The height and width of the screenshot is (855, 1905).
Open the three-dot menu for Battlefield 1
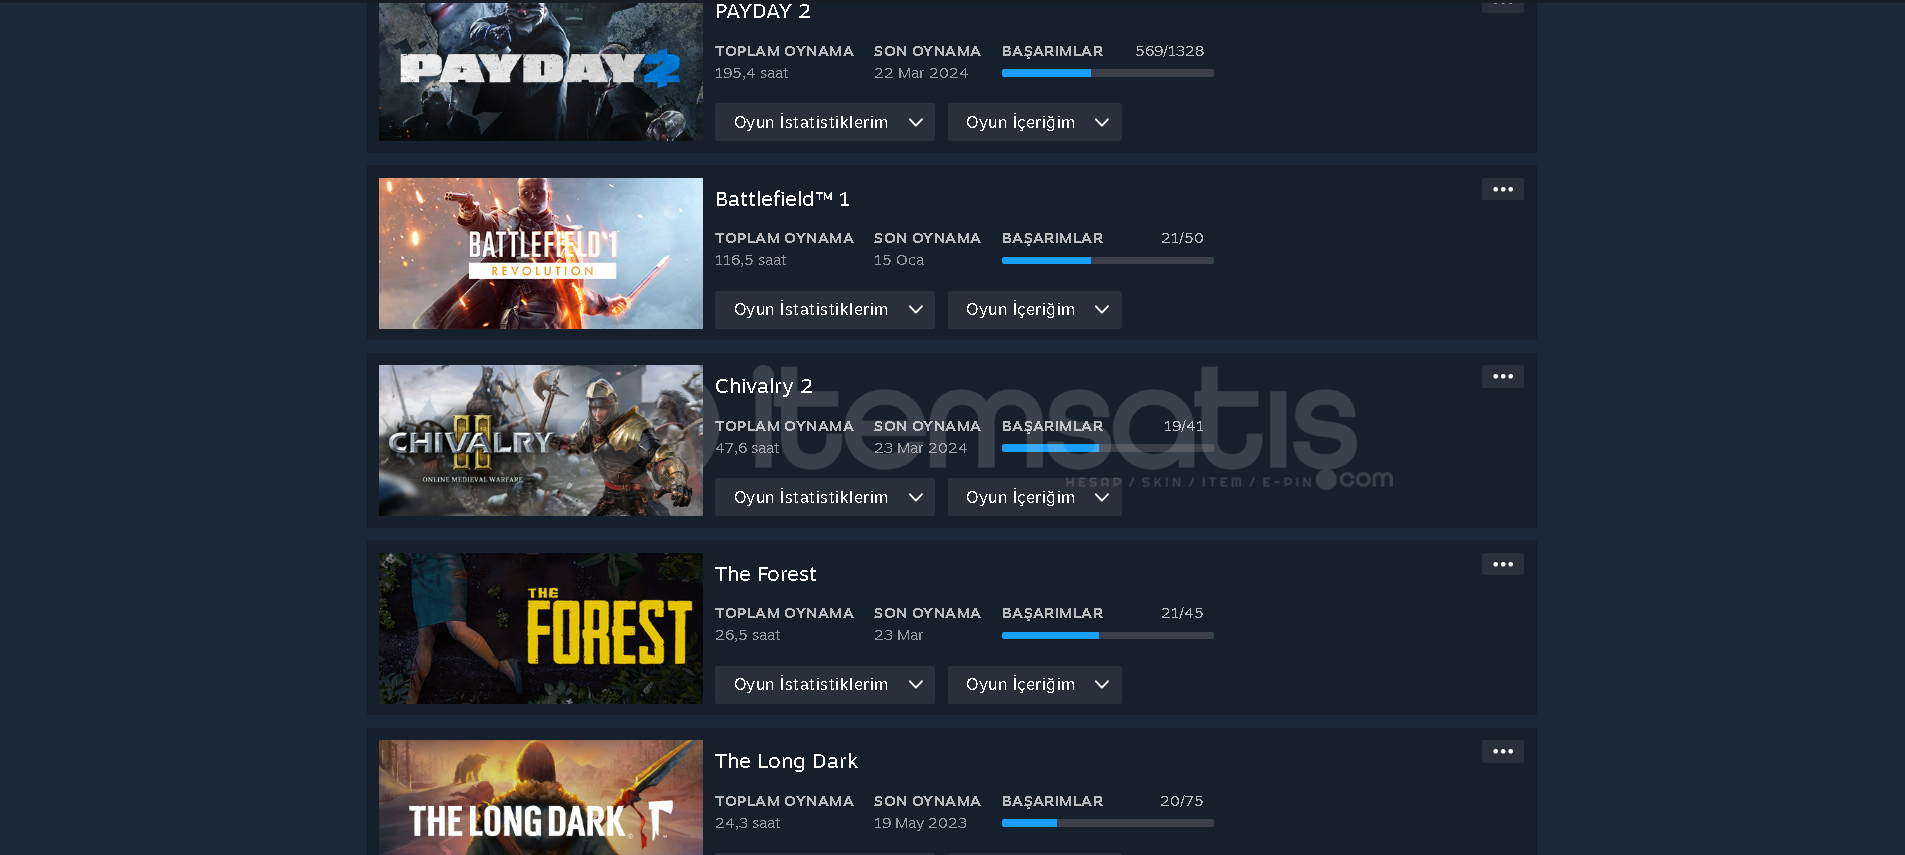(x=1502, y=189)
